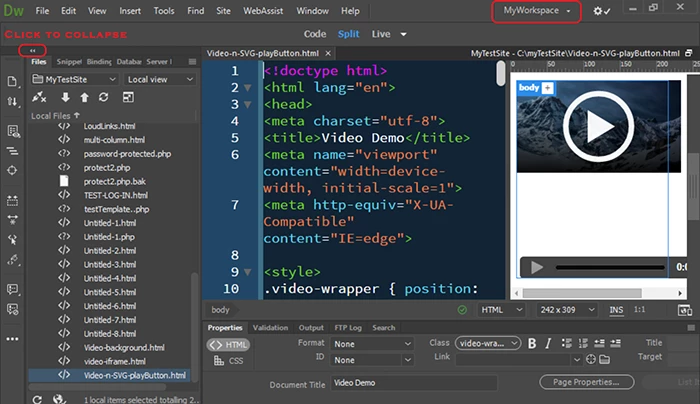700x404 pixels.
Task: Toggle the INS insert mode indicator
Action: click(616, 310)
